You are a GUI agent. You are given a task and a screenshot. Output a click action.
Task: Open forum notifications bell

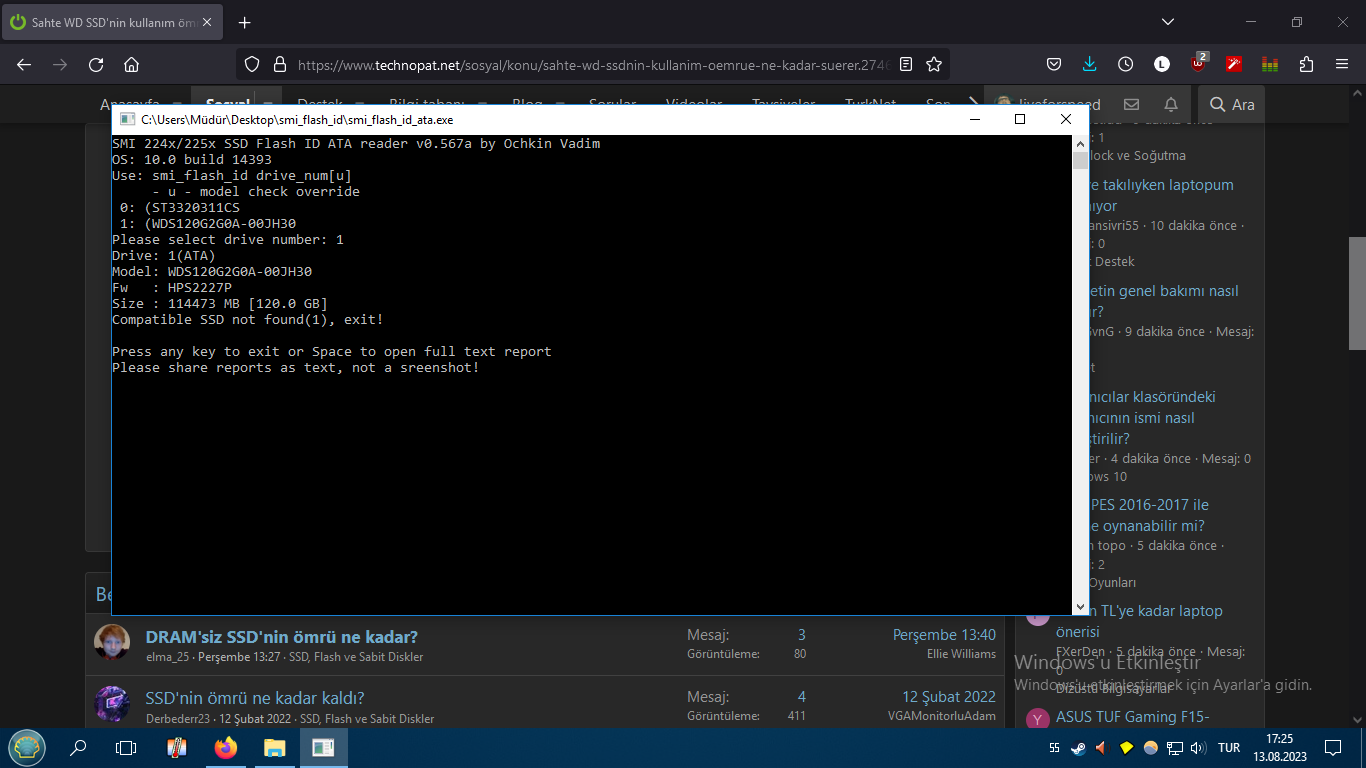[1171, 104]
